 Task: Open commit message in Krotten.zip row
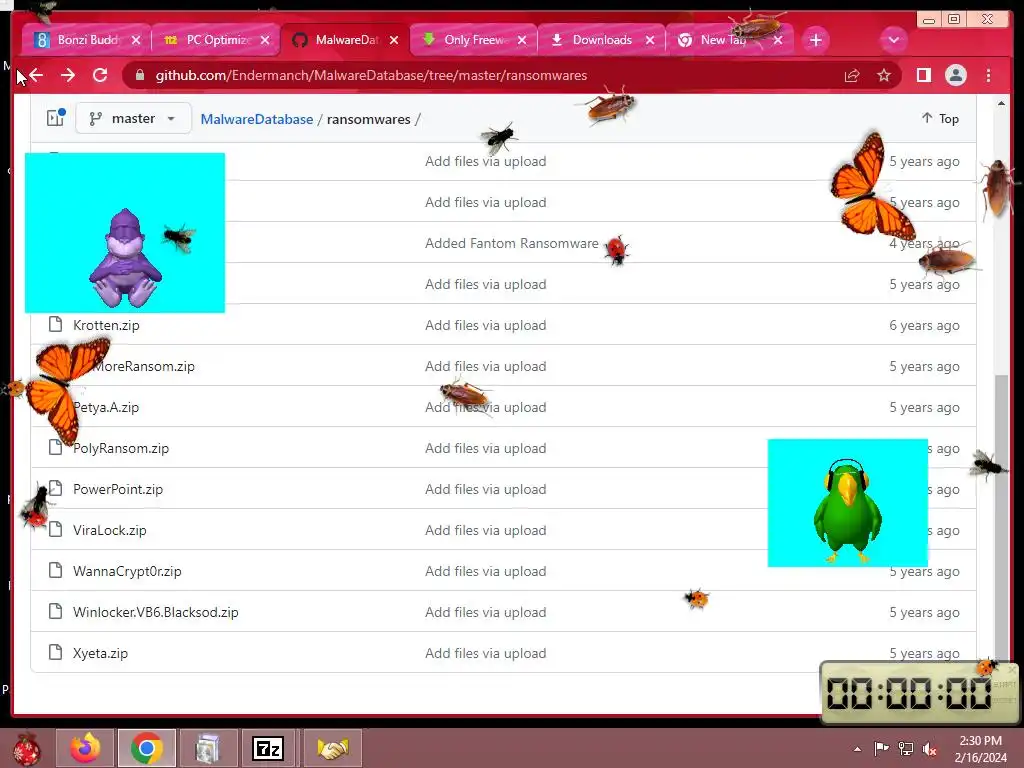tap(485, 325)
